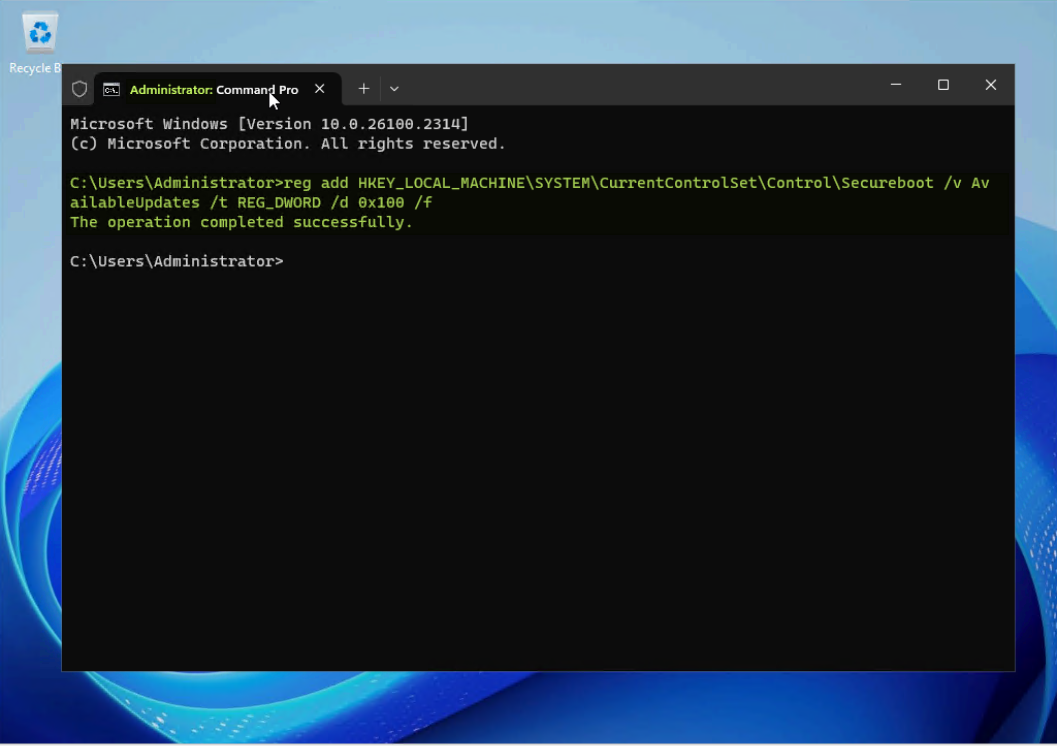This screenshot has height=746, width=1057.
Task: Click the maximize icon on the terminal window
Action: (943, 85)
